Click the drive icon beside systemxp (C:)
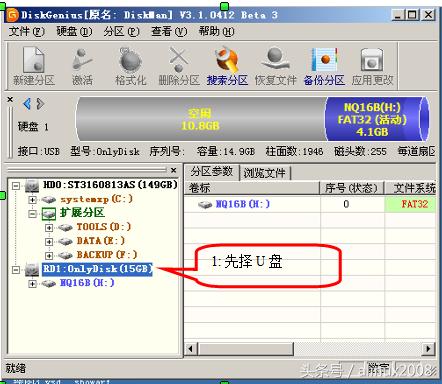Screen dimensions: 442x384 [x=49, y=200]
